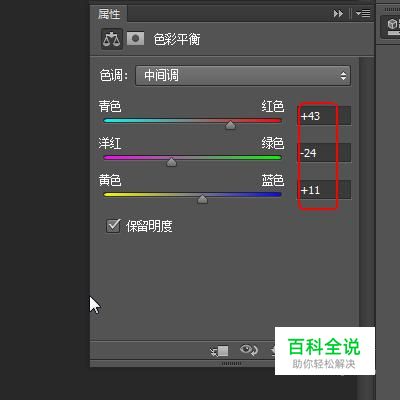The width and height of the screenshot is (400, 400).
Task: Click the 洋红 label
Action: [110, 143]
